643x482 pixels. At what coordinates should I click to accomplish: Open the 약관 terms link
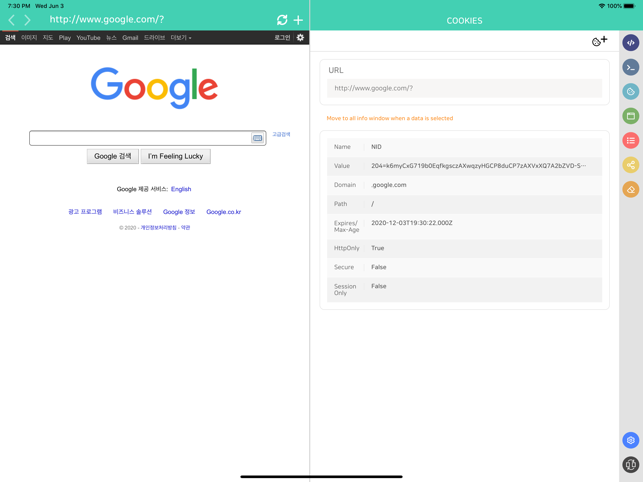tap(185, 228)
